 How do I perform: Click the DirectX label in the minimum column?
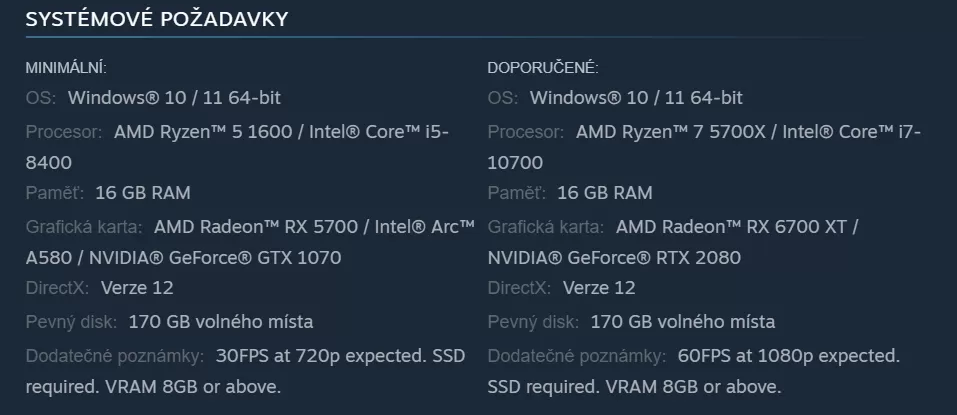pos(58,288)
